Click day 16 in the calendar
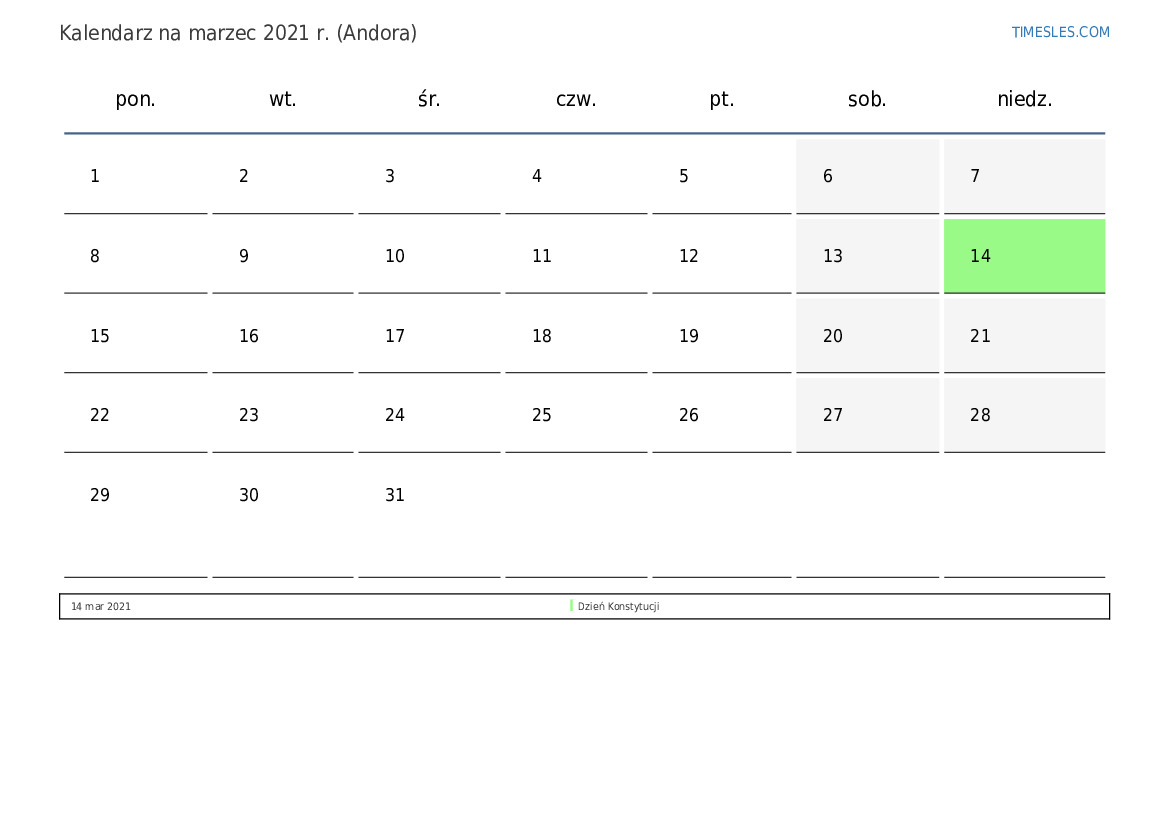This screenshot has height=827, width=1169. pos(283,336)
